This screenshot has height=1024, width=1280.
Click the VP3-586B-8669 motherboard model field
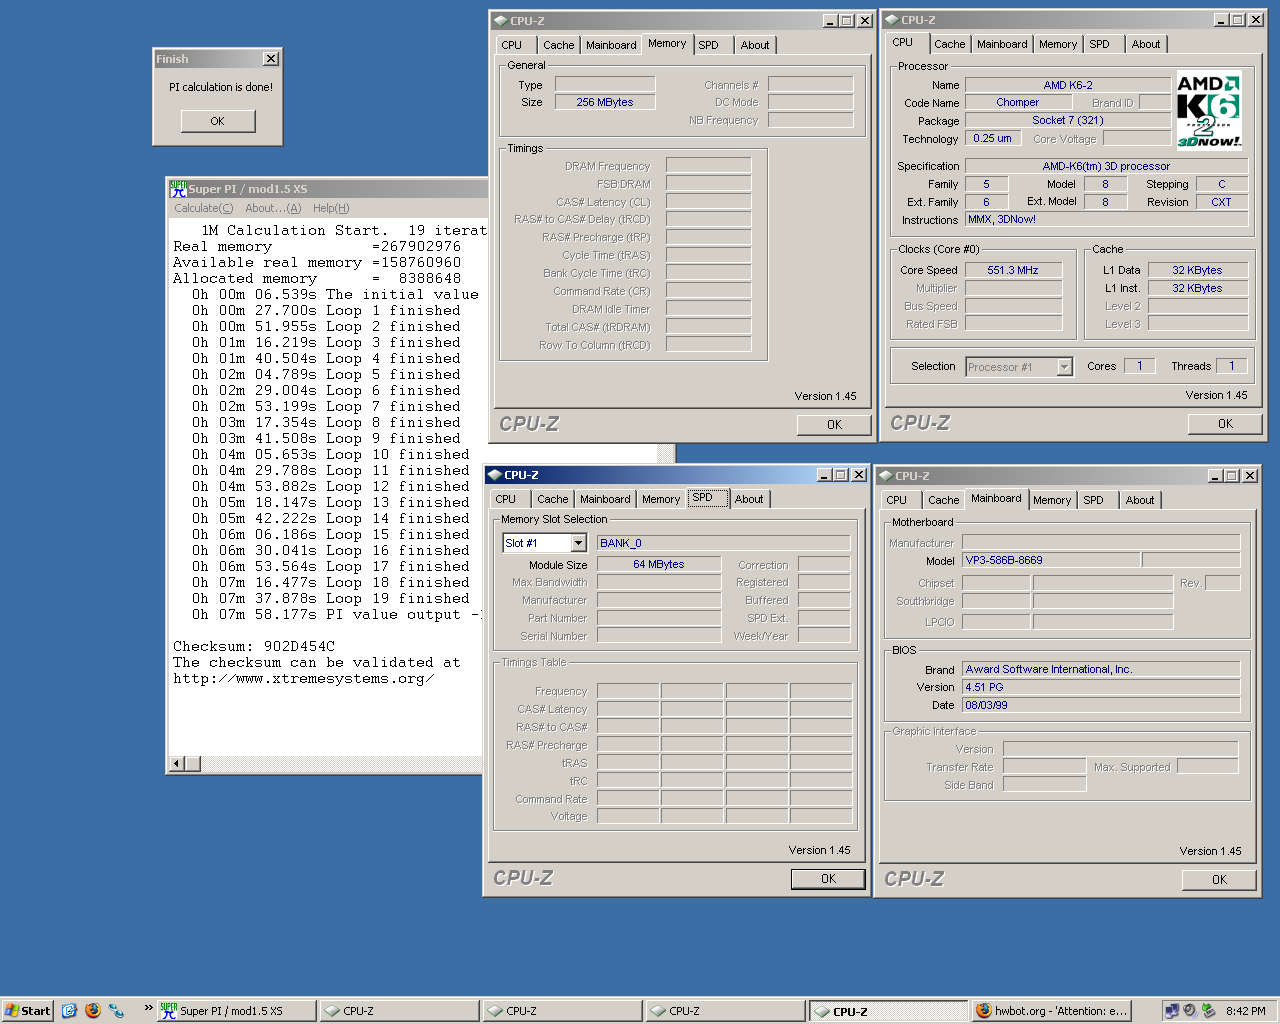tap(1051, 560)
